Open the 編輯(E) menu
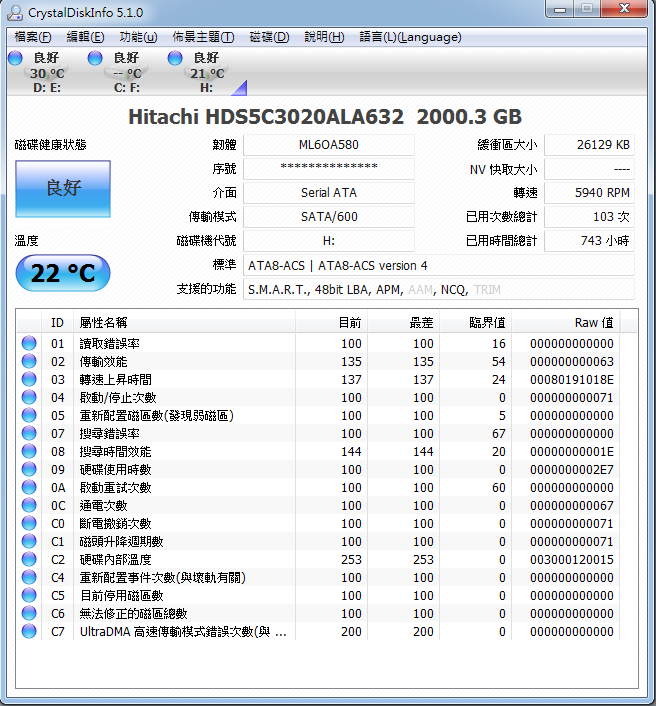656x706 pixels. (86, 37)
